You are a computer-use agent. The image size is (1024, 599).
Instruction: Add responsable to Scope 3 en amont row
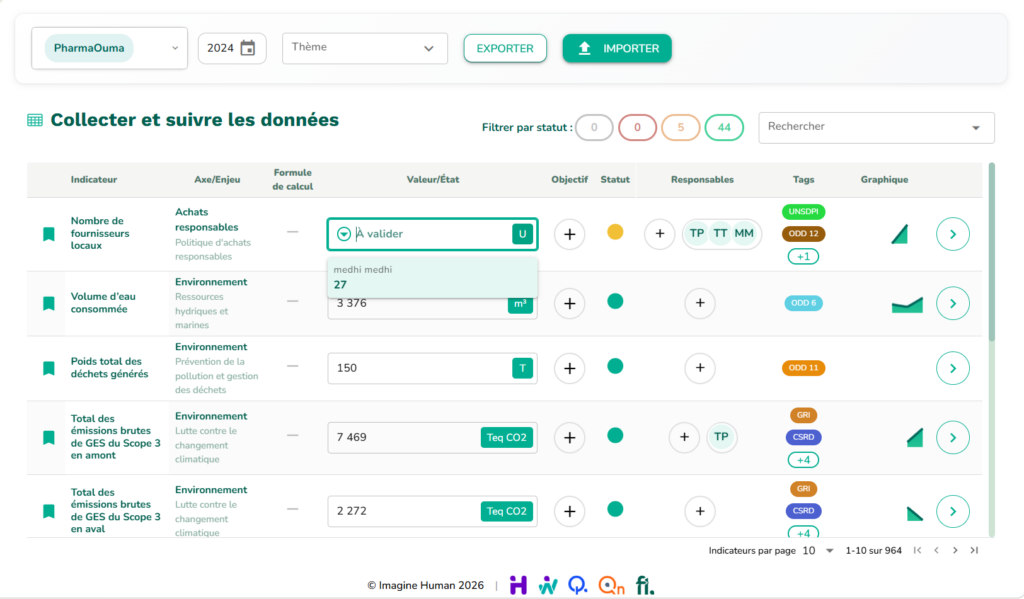point(684,436)
